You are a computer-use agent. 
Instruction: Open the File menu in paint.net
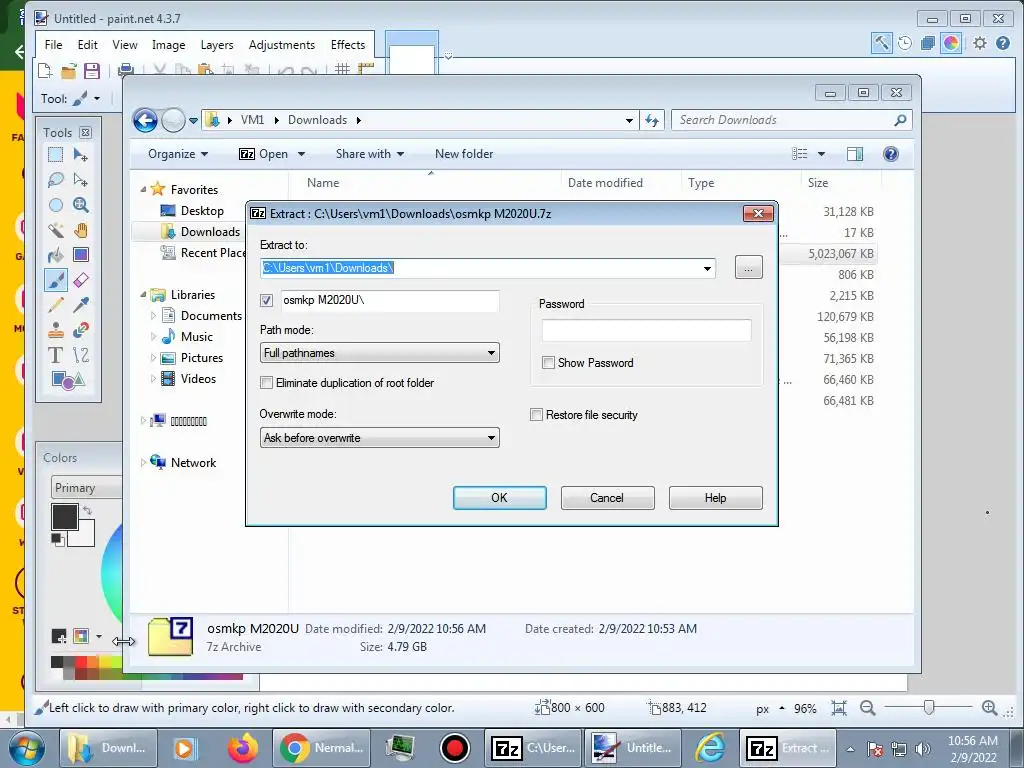(x=54, y=45)
